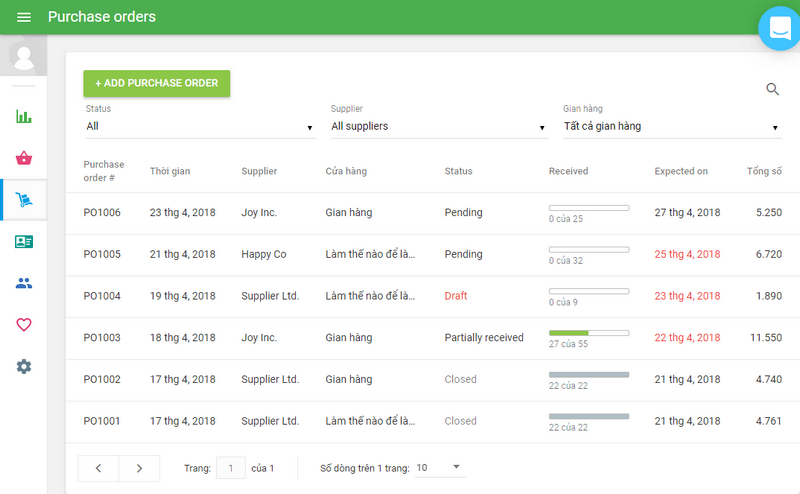Click the Add Purchase Order button
Image resolution: width=800 pixels, height=494 pixels.
click(157, 83)
